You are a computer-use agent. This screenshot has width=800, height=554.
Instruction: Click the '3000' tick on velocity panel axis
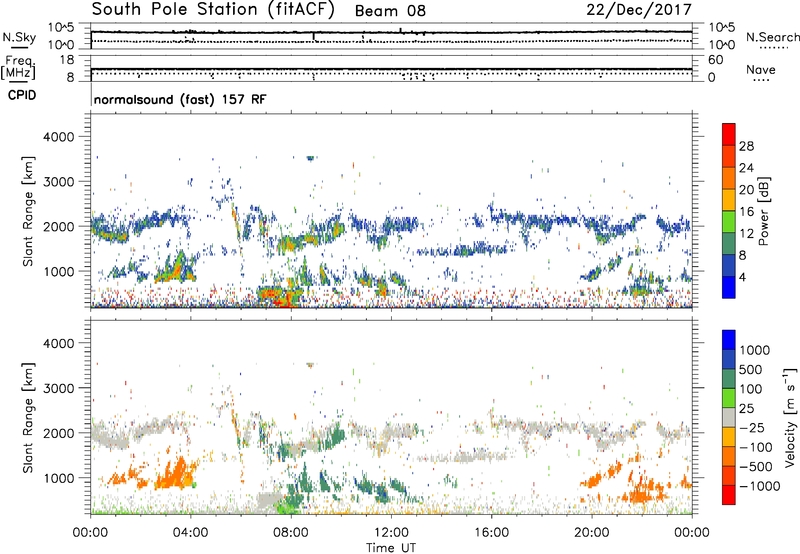(59, 388)
